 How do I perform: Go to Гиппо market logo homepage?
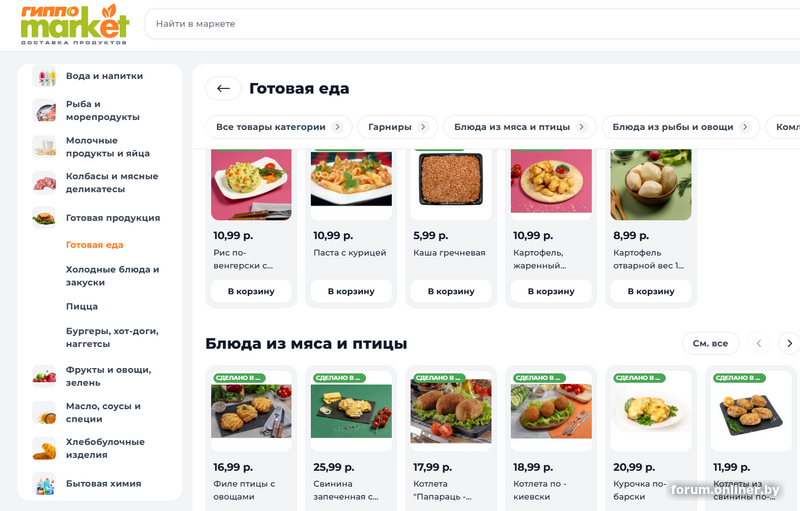coord(74,24)
